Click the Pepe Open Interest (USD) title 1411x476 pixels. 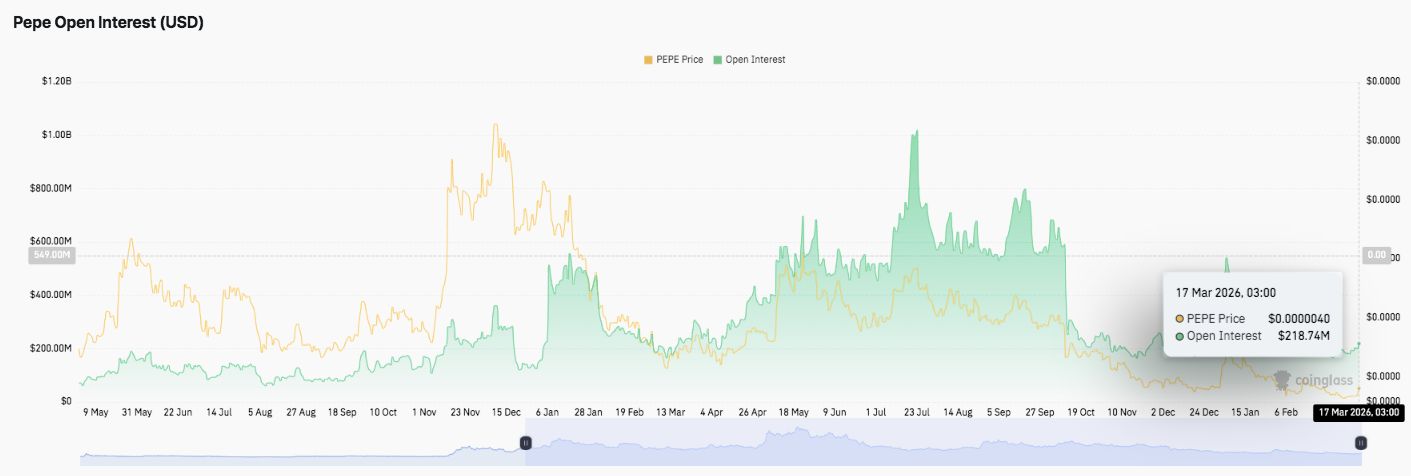click(108, 22)
